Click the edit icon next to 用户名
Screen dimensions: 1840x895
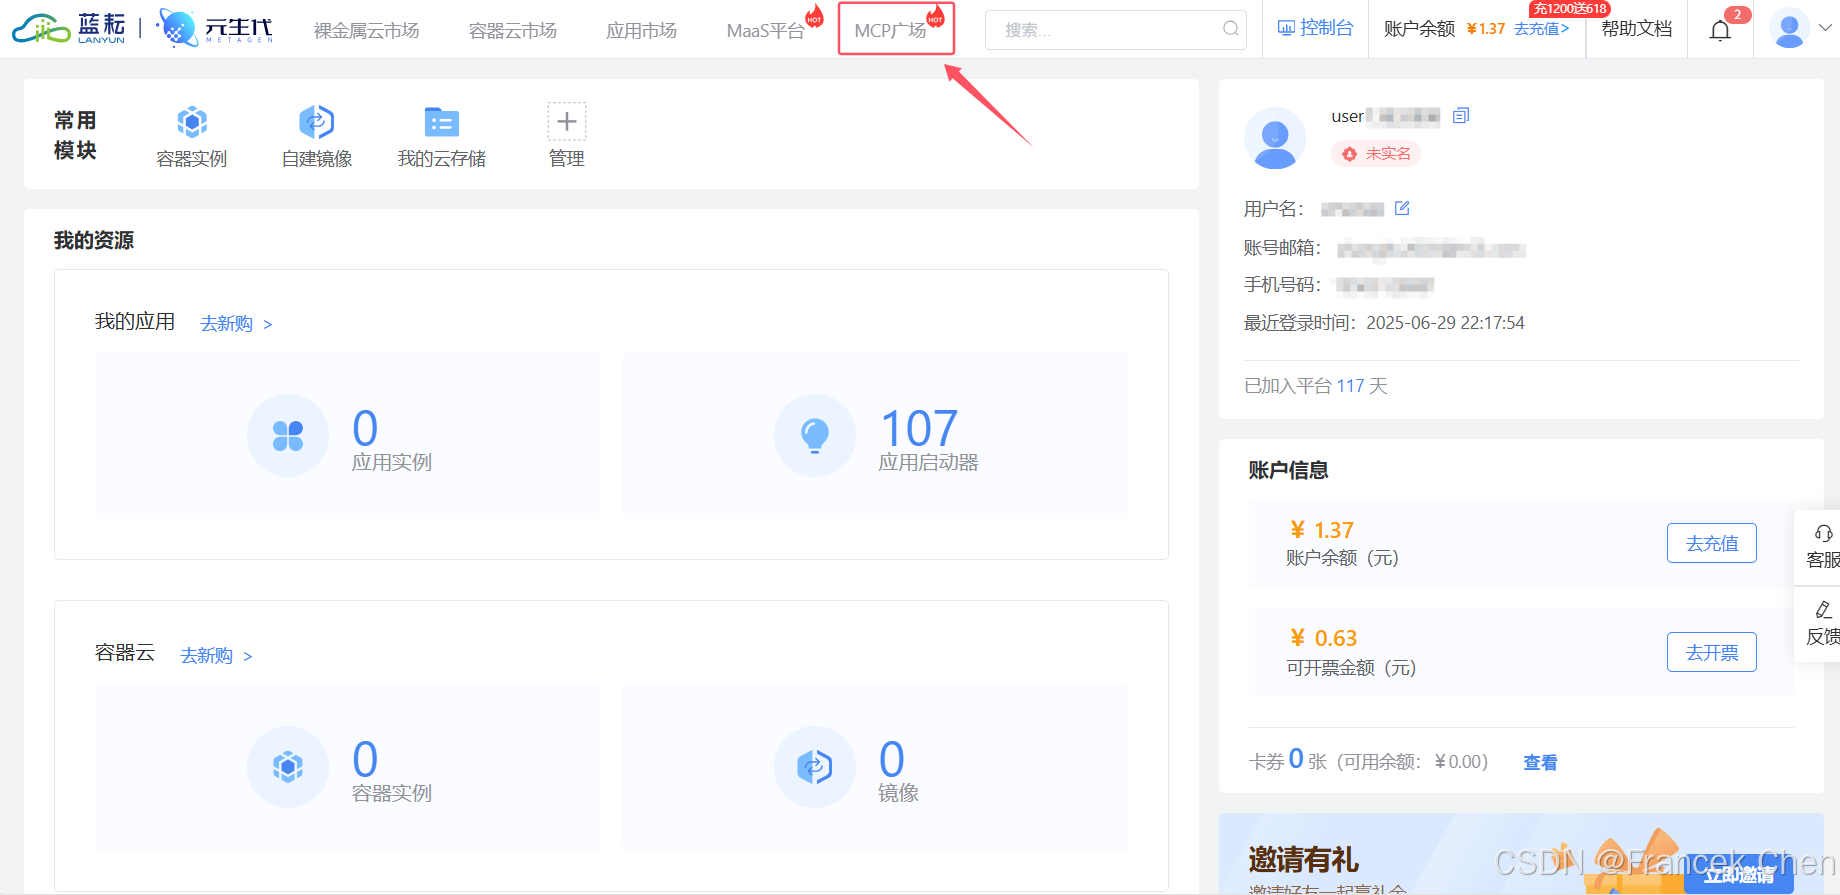[x=1402, y=208]
